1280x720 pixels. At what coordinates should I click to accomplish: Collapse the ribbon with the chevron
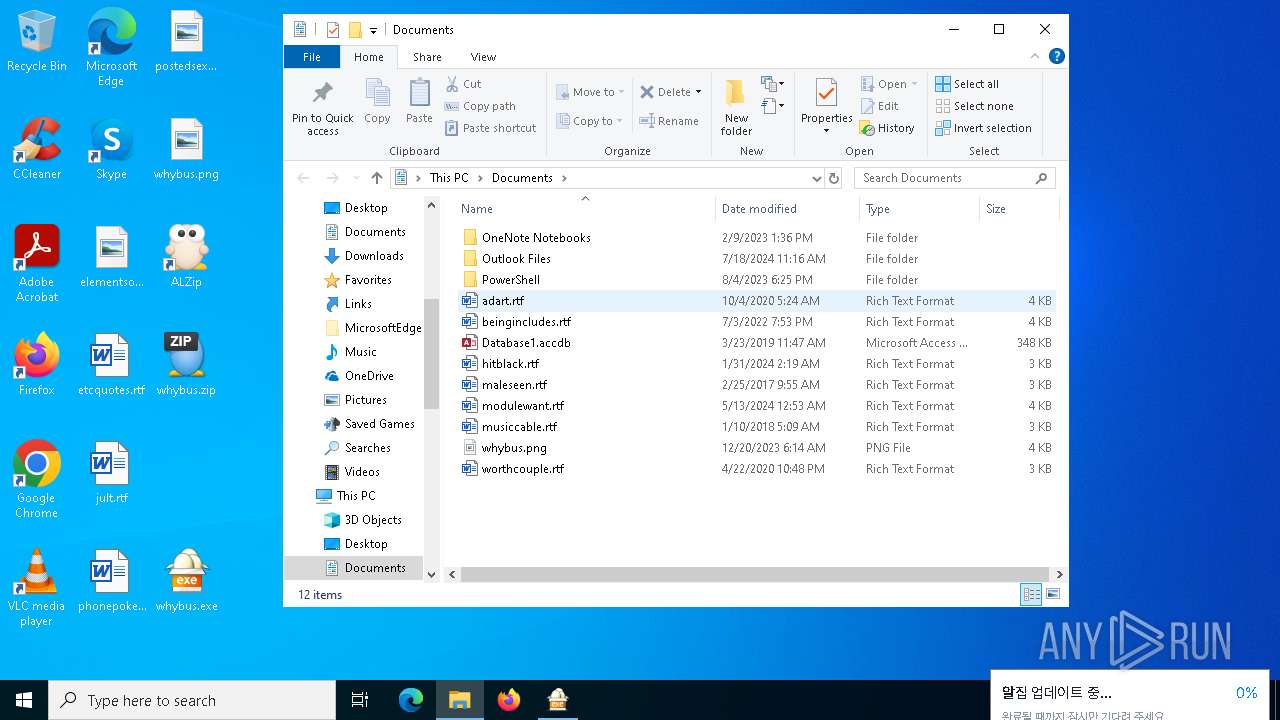pos(1035,57)
